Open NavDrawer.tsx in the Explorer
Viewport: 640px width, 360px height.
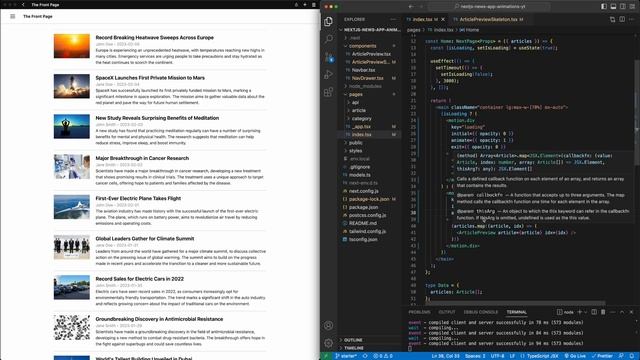(x=367, y=78)
